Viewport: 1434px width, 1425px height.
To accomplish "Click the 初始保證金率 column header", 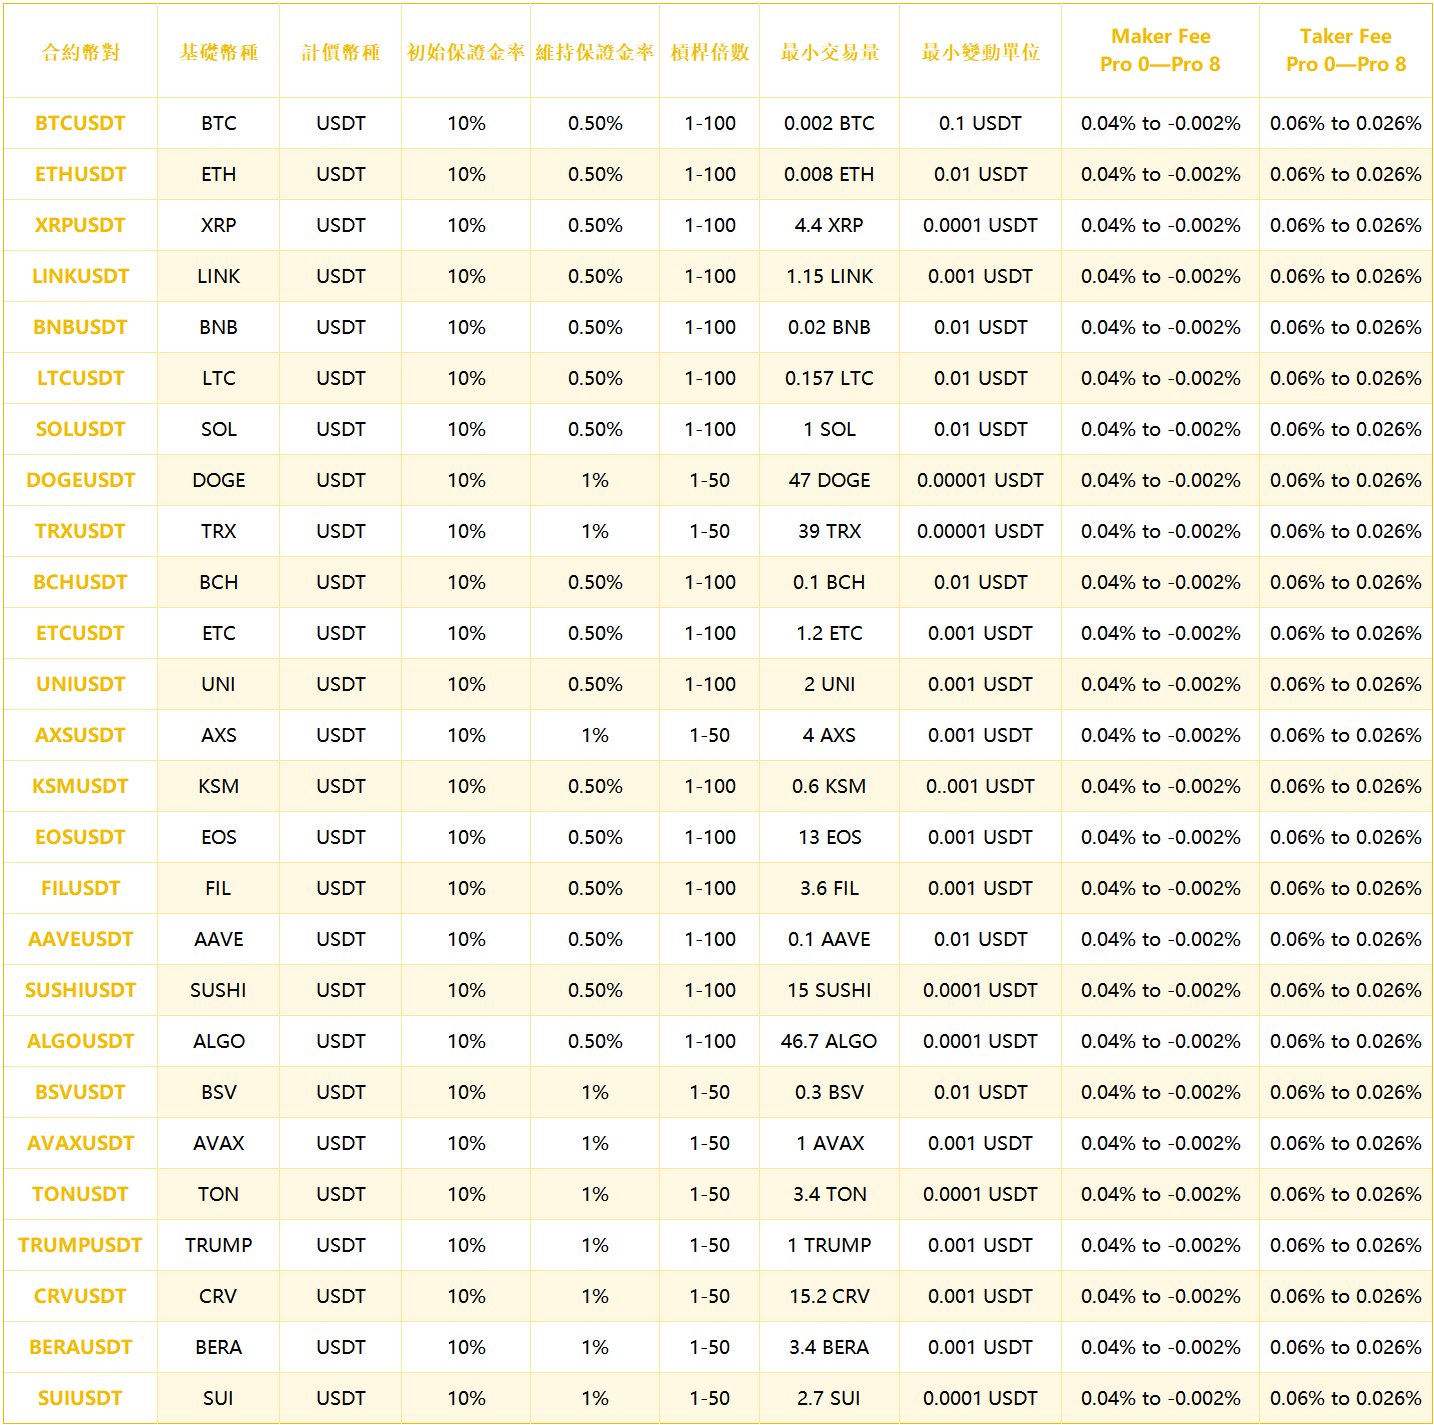I will 466,52.
